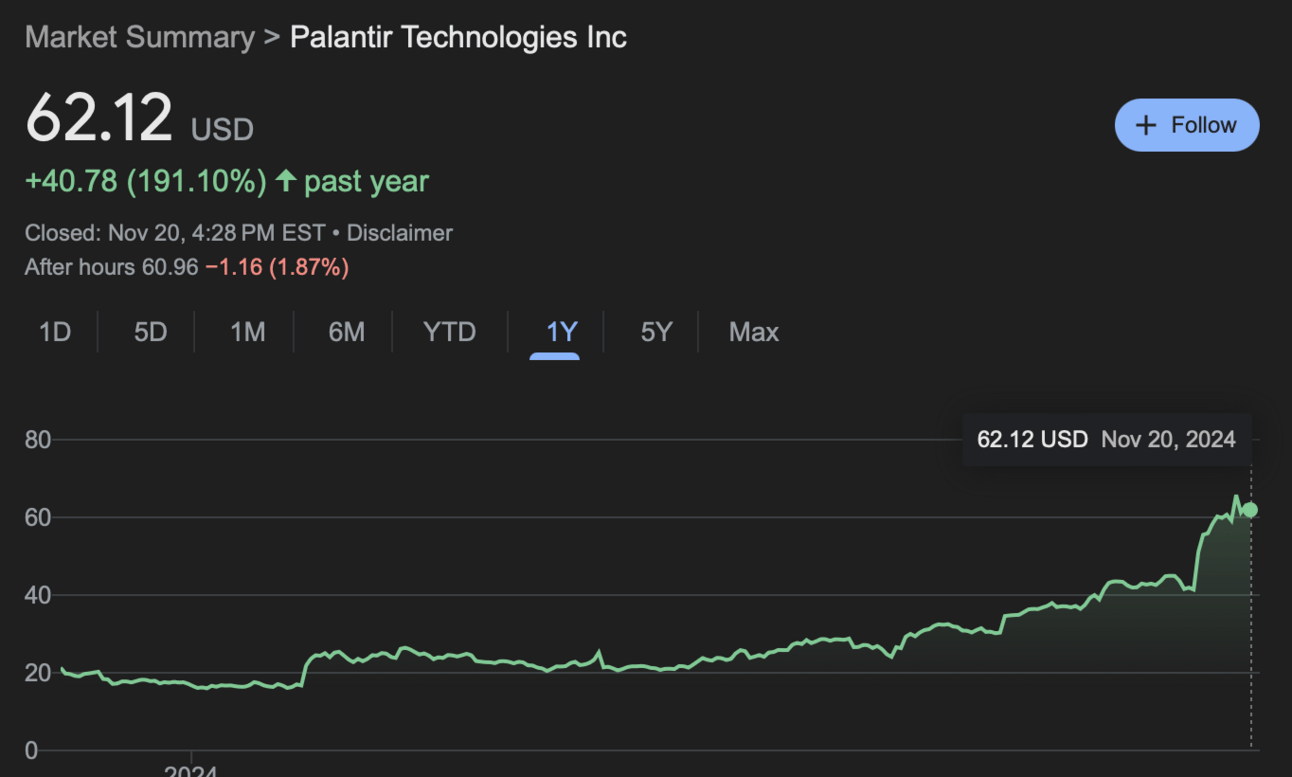Open the Market Summary breadcrumb link

(x=139, y=38)
